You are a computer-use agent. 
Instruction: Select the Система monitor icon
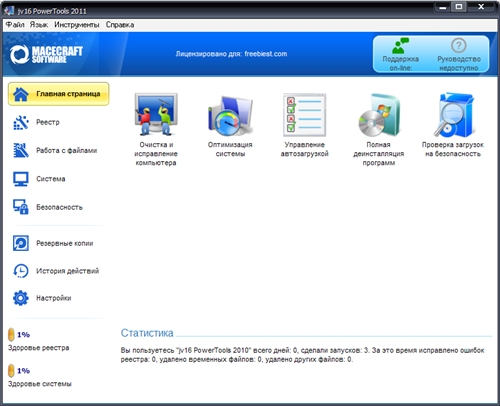coord(21,179)
